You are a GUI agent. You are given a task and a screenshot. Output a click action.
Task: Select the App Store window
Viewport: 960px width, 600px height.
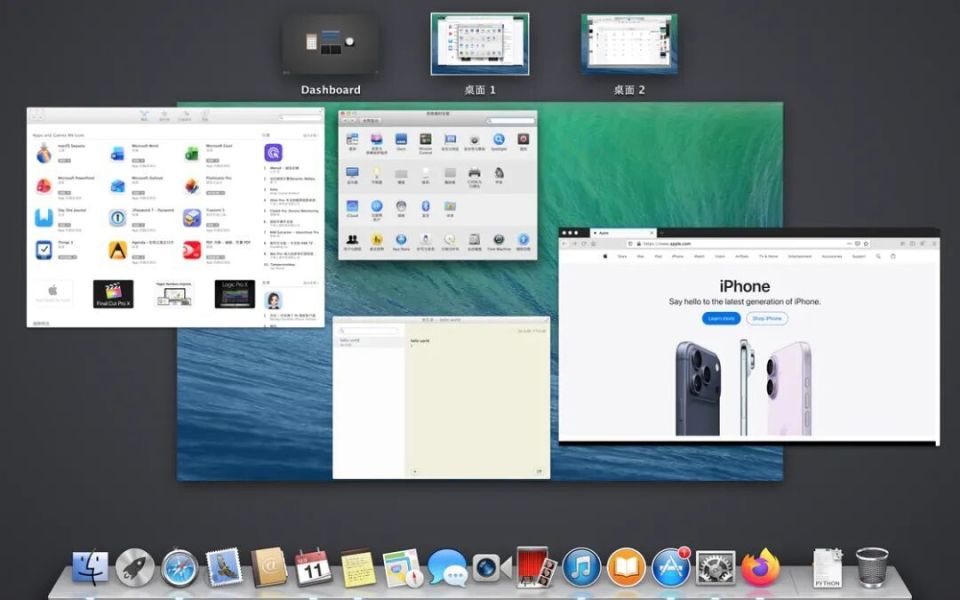[176, 217]
